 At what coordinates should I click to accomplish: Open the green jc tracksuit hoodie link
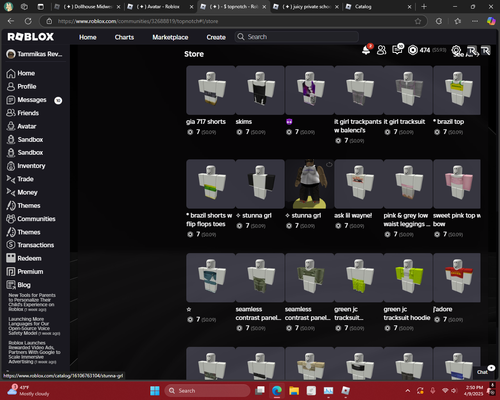coord(407,313)
